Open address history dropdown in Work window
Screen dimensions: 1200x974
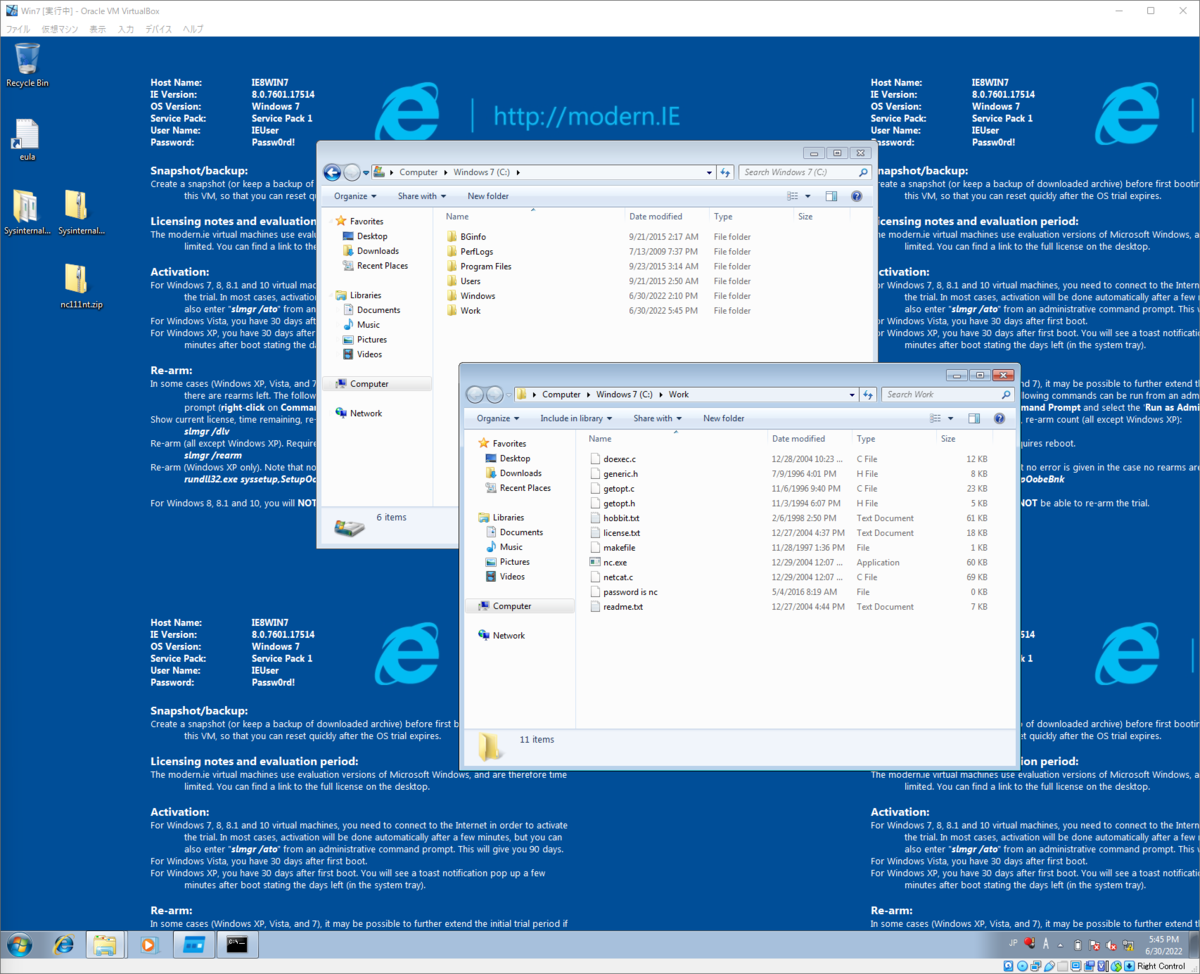851,394
